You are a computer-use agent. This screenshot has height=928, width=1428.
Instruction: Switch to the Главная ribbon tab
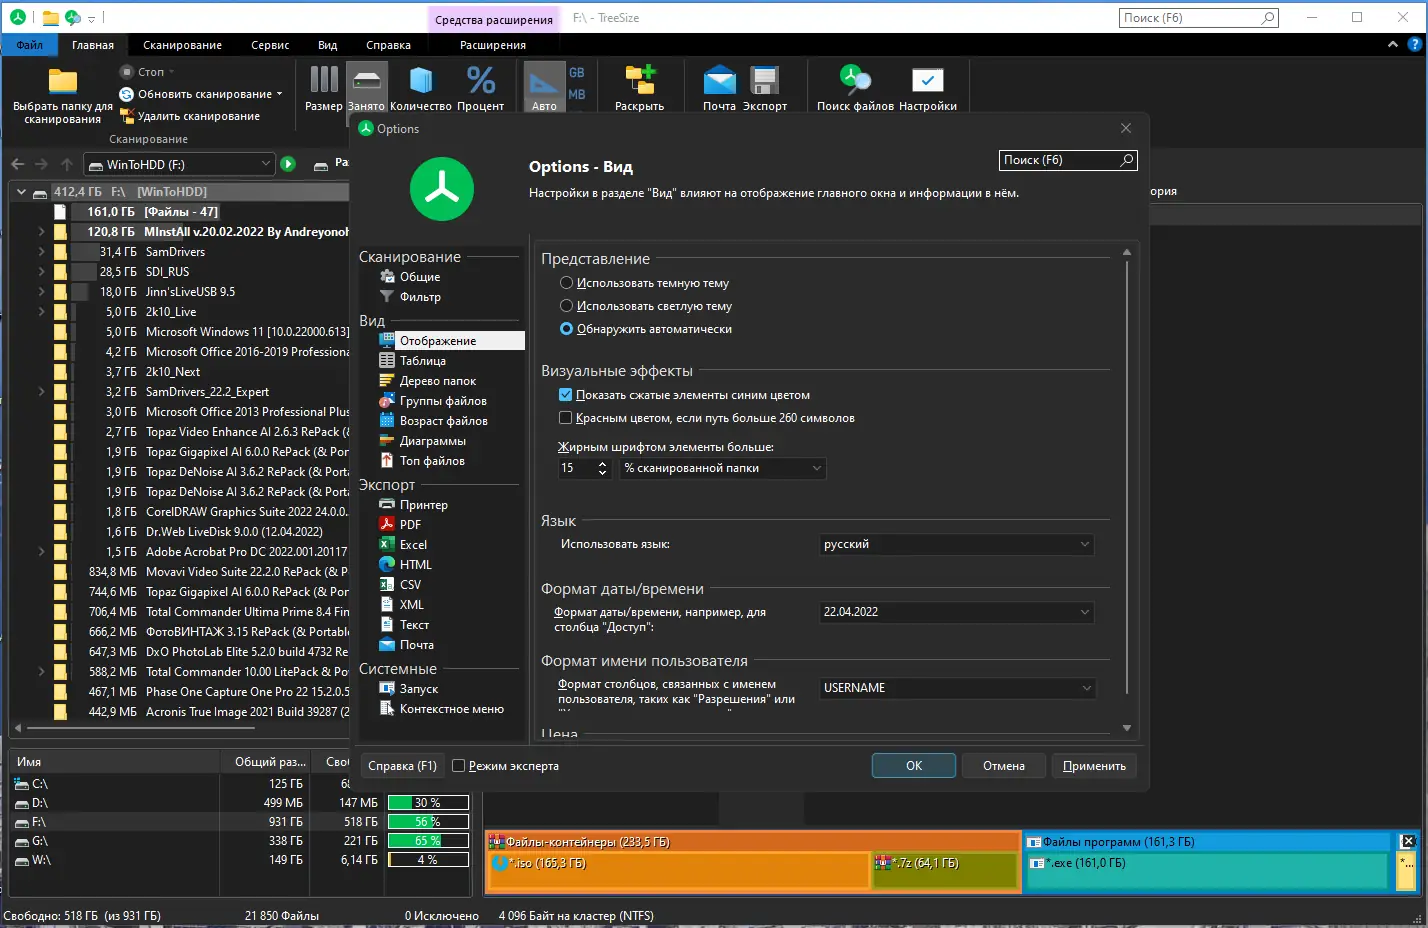93,45
